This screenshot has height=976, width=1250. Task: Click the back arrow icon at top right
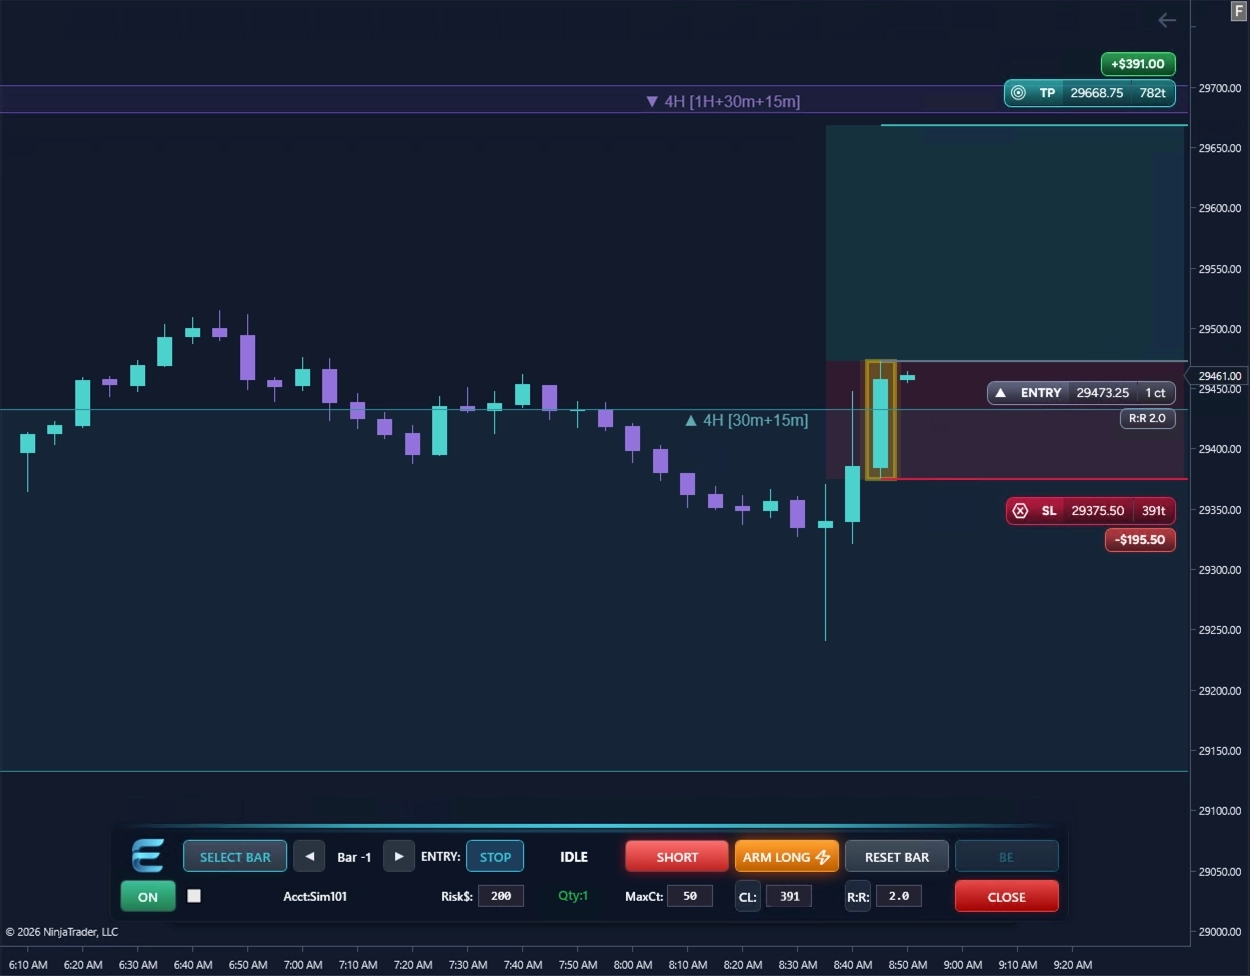click(1166, 20)
